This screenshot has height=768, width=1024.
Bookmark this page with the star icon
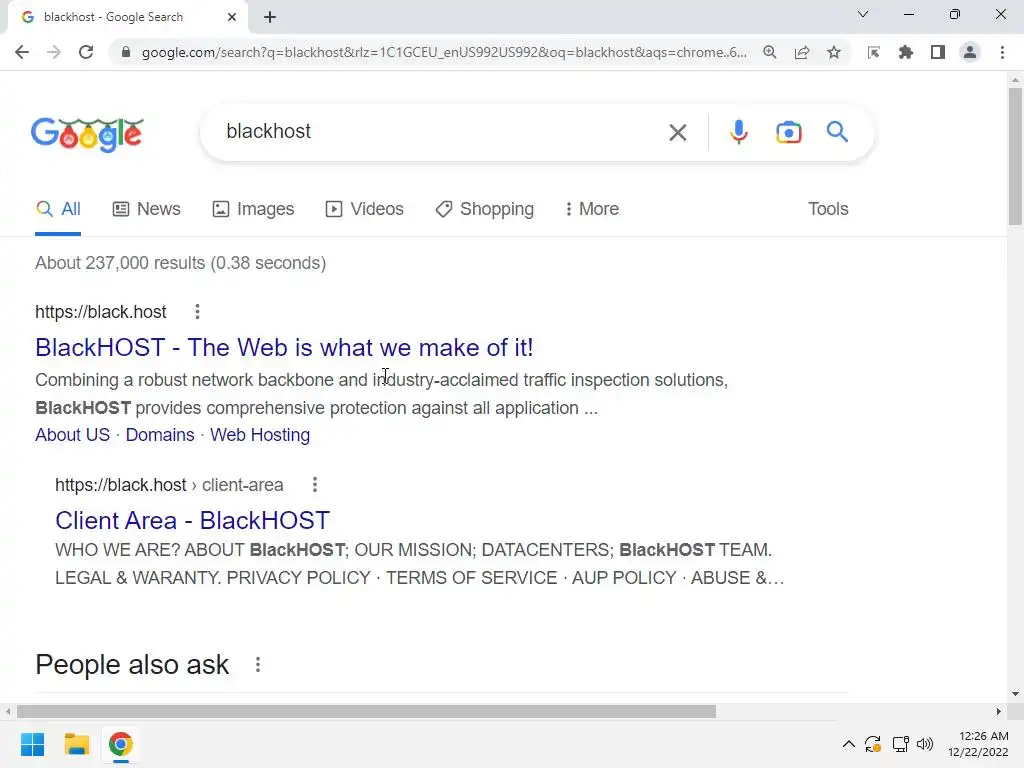(x=834, y=52)
